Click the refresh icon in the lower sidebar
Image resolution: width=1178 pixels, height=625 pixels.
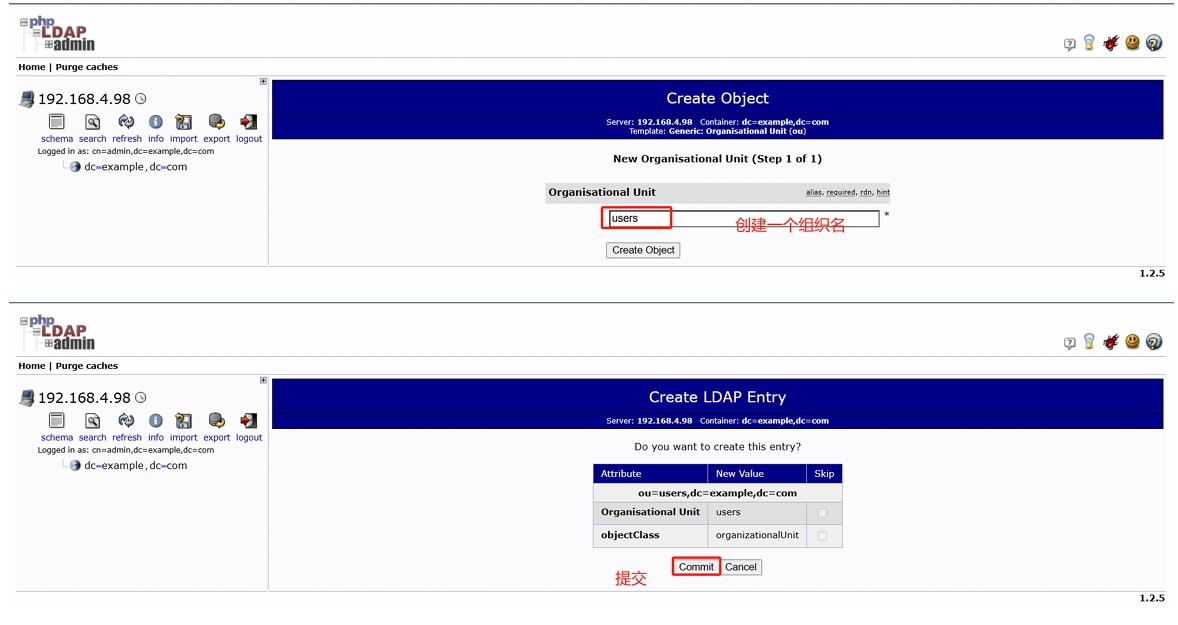click(126, 421)
